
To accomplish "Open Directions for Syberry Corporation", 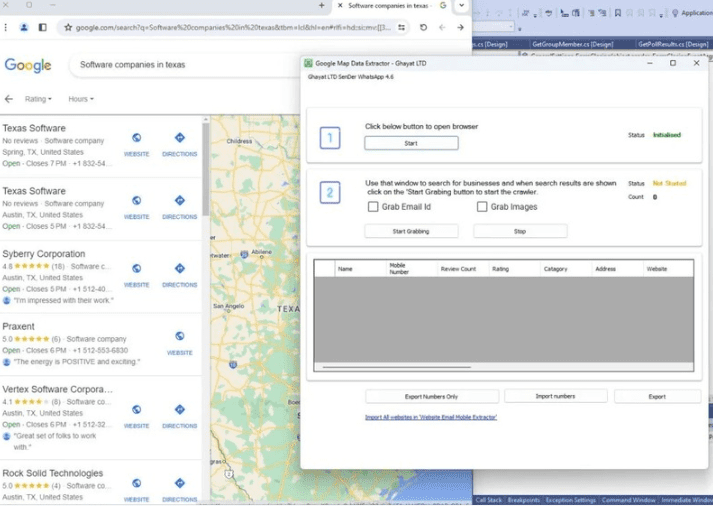I will (x=180, y=269).
